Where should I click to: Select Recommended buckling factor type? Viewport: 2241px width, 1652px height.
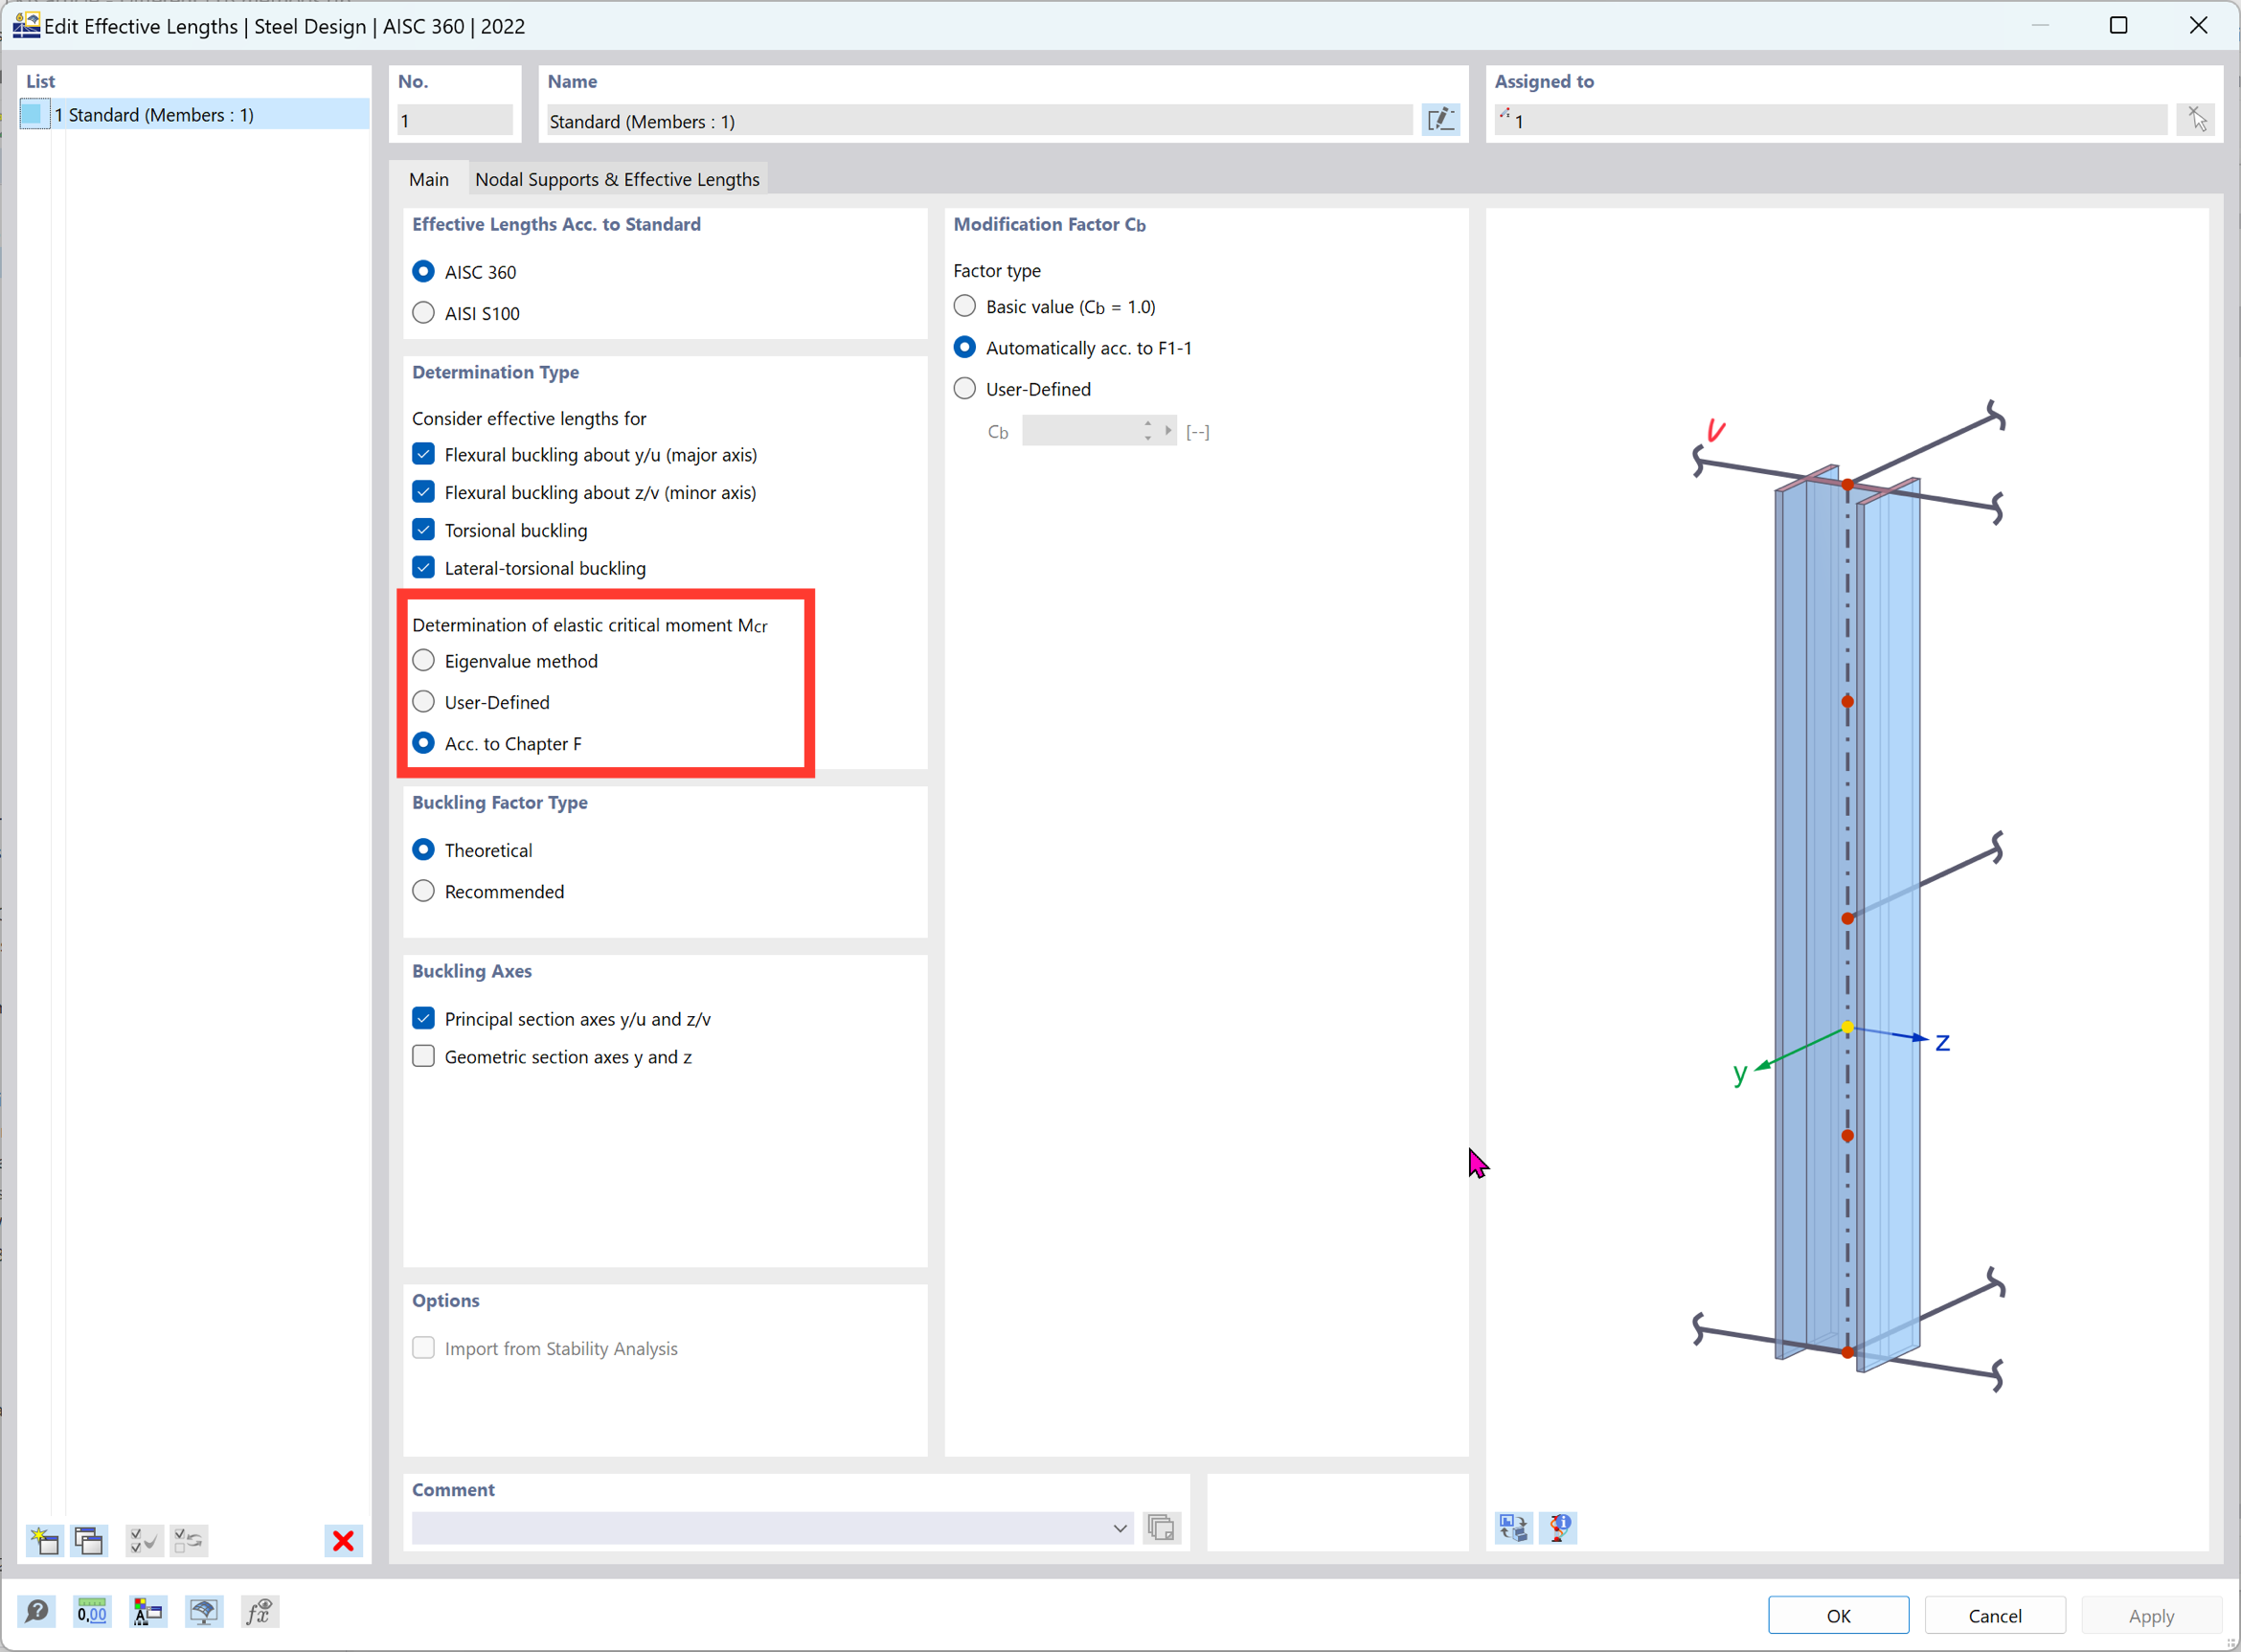[424, 892]
